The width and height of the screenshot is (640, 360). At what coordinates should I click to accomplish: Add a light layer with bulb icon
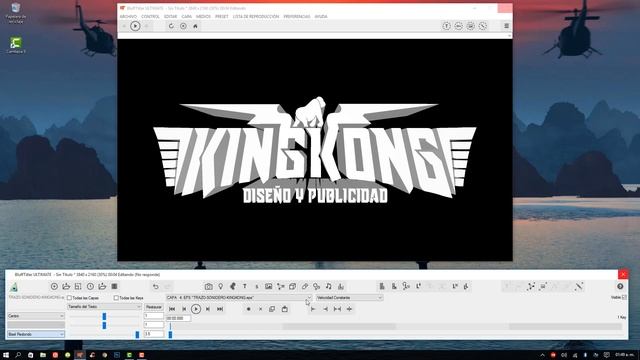point(220,287)
